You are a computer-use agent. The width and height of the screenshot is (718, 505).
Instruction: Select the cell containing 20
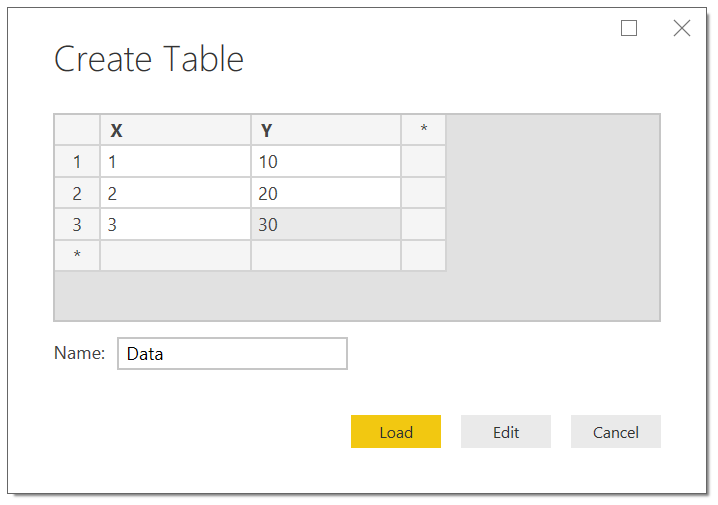pos(326,193)
